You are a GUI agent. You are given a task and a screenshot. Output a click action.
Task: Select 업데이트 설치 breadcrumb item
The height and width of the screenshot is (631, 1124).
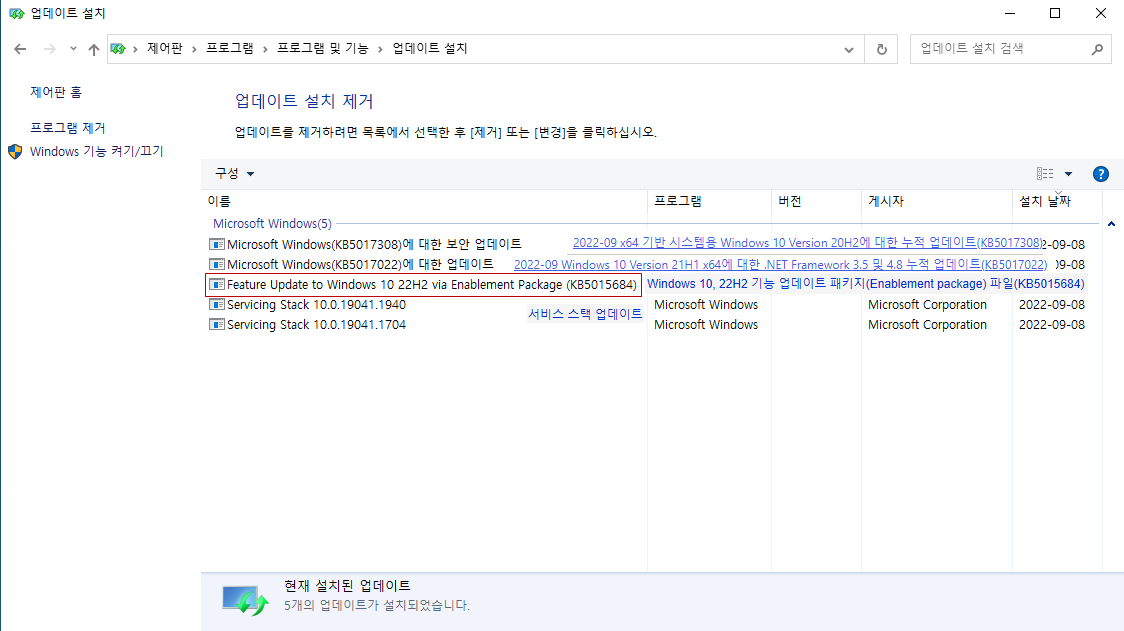tap(429, 48)
